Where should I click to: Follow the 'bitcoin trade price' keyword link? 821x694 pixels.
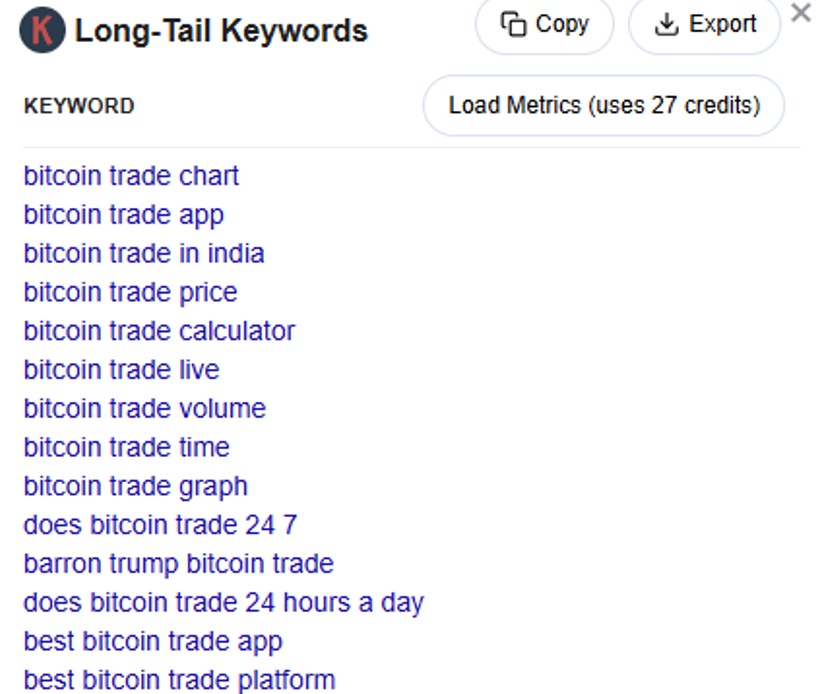(130, 293)
